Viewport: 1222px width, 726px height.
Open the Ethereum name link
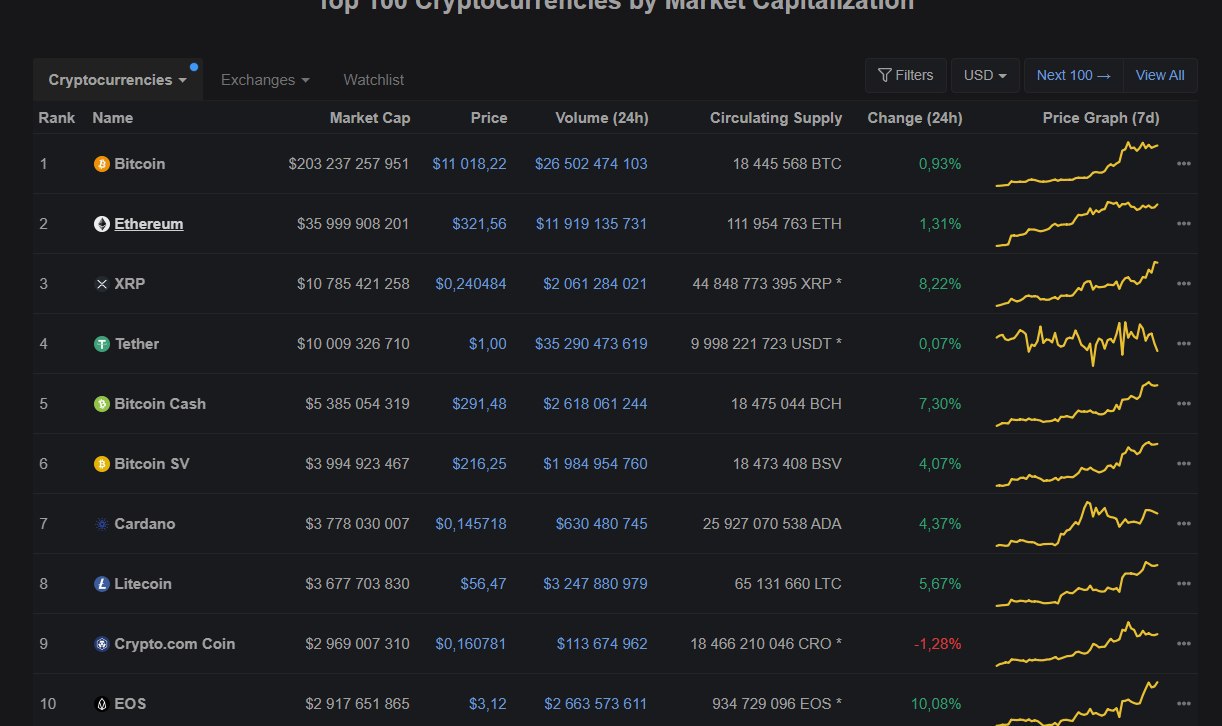coord(148,224)
